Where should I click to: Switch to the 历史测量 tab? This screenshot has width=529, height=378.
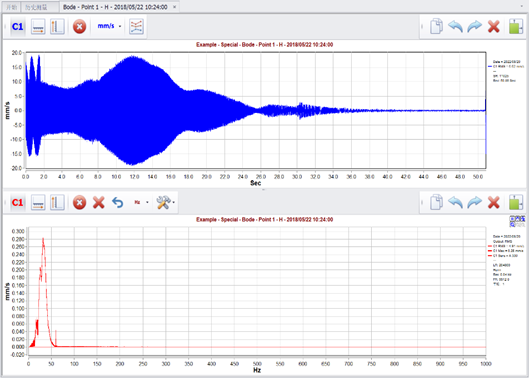click(40, 7)
